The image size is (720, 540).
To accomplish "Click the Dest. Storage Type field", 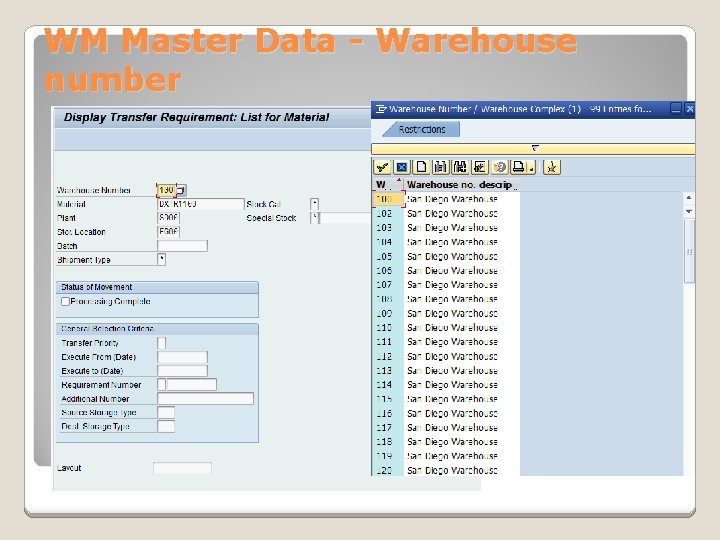I will [x=166, y=427].
